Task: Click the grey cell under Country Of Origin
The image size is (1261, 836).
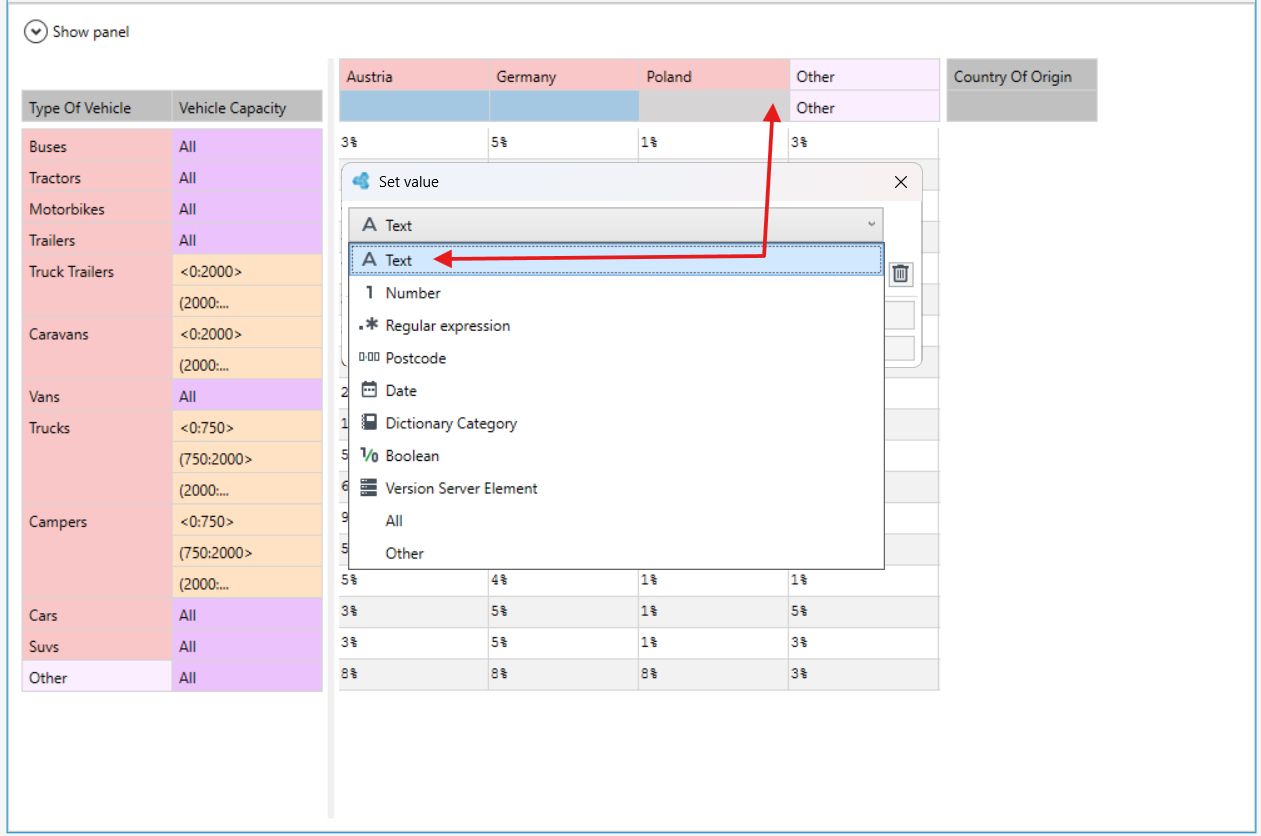Action: pos(1022,107)
